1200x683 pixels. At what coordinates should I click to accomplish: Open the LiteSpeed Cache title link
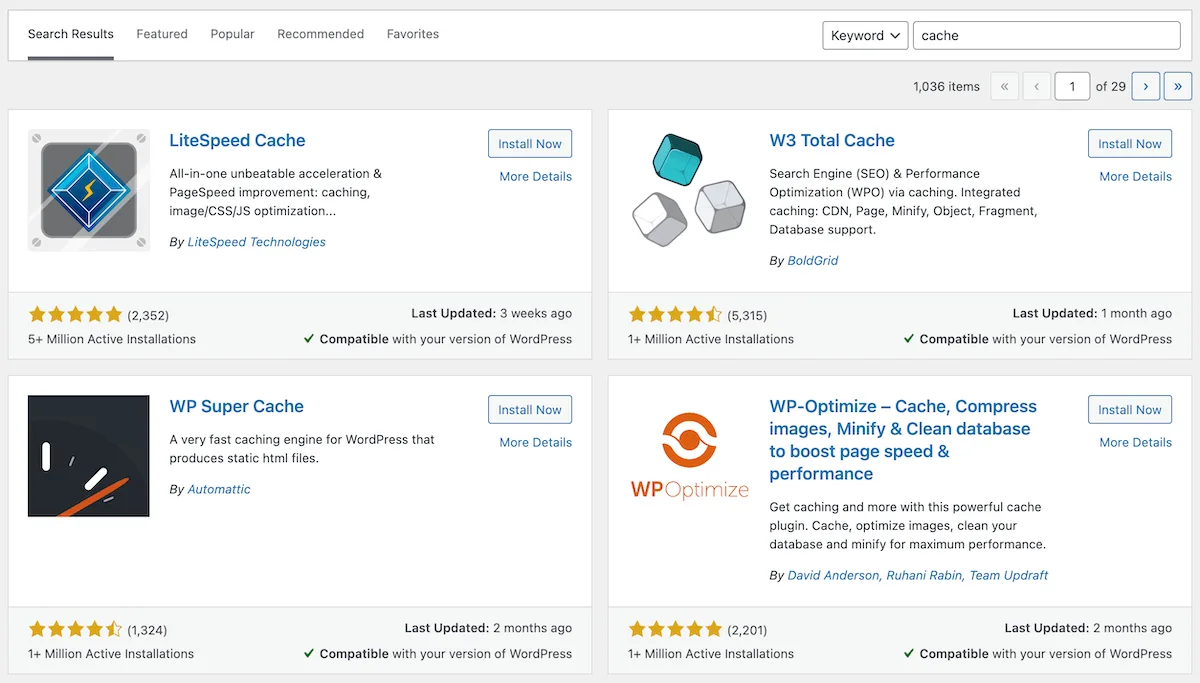tap(237, 141)
